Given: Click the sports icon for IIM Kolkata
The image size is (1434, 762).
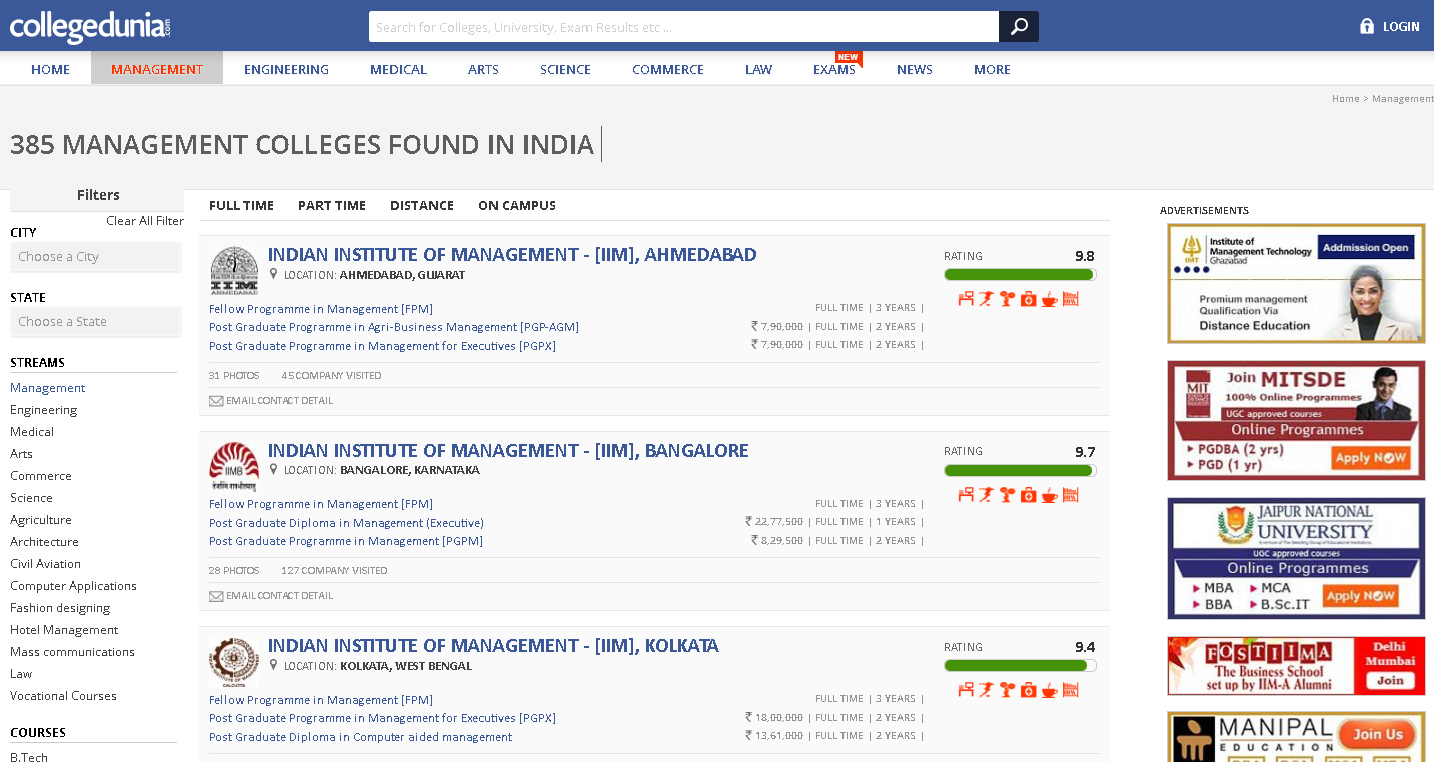Looking at the screenshot, I should tap(986, 689).
